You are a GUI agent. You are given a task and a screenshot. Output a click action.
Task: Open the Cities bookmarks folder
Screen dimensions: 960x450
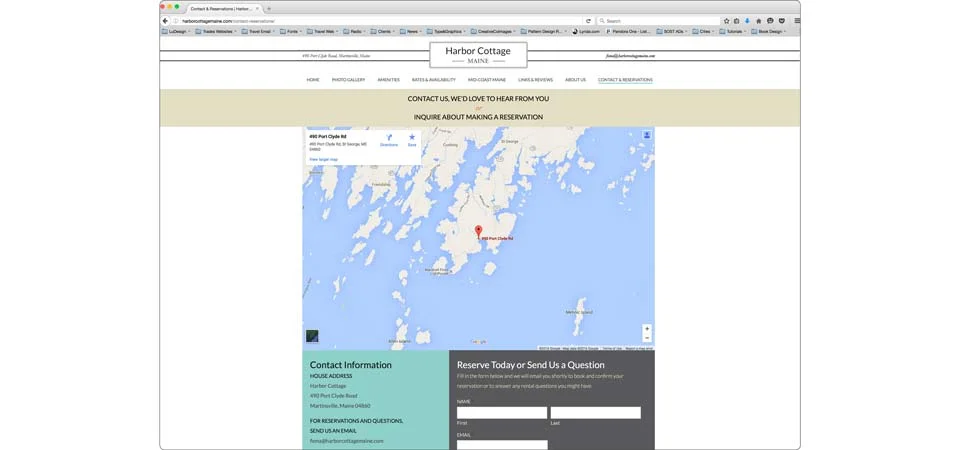point(703,31)
